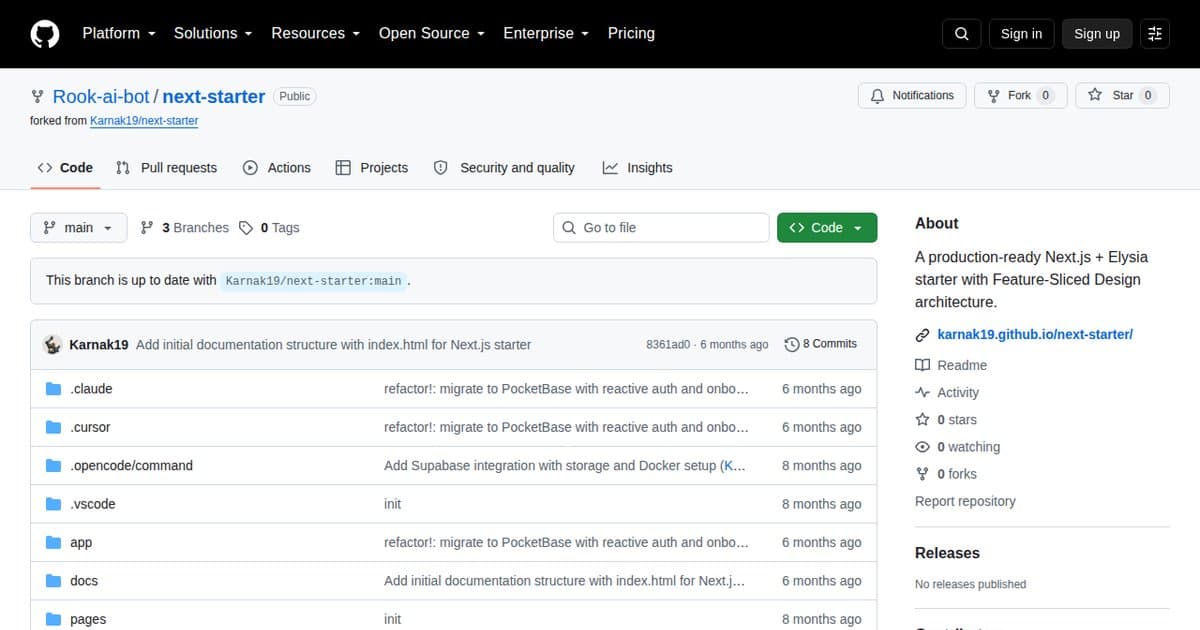Image resolution: width=1200 pixels, height=630 pixels.
Task: Click the Activity pulse icon
Action: [x=922, y=393]
